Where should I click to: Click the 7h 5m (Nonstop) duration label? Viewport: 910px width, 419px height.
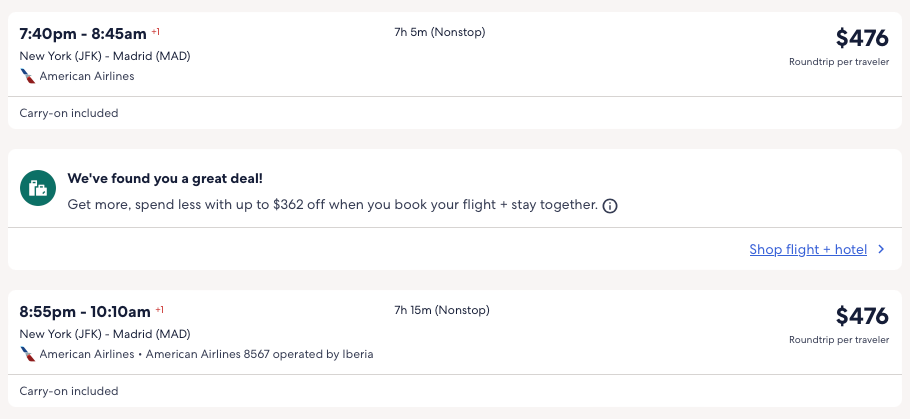pos(440,33)
